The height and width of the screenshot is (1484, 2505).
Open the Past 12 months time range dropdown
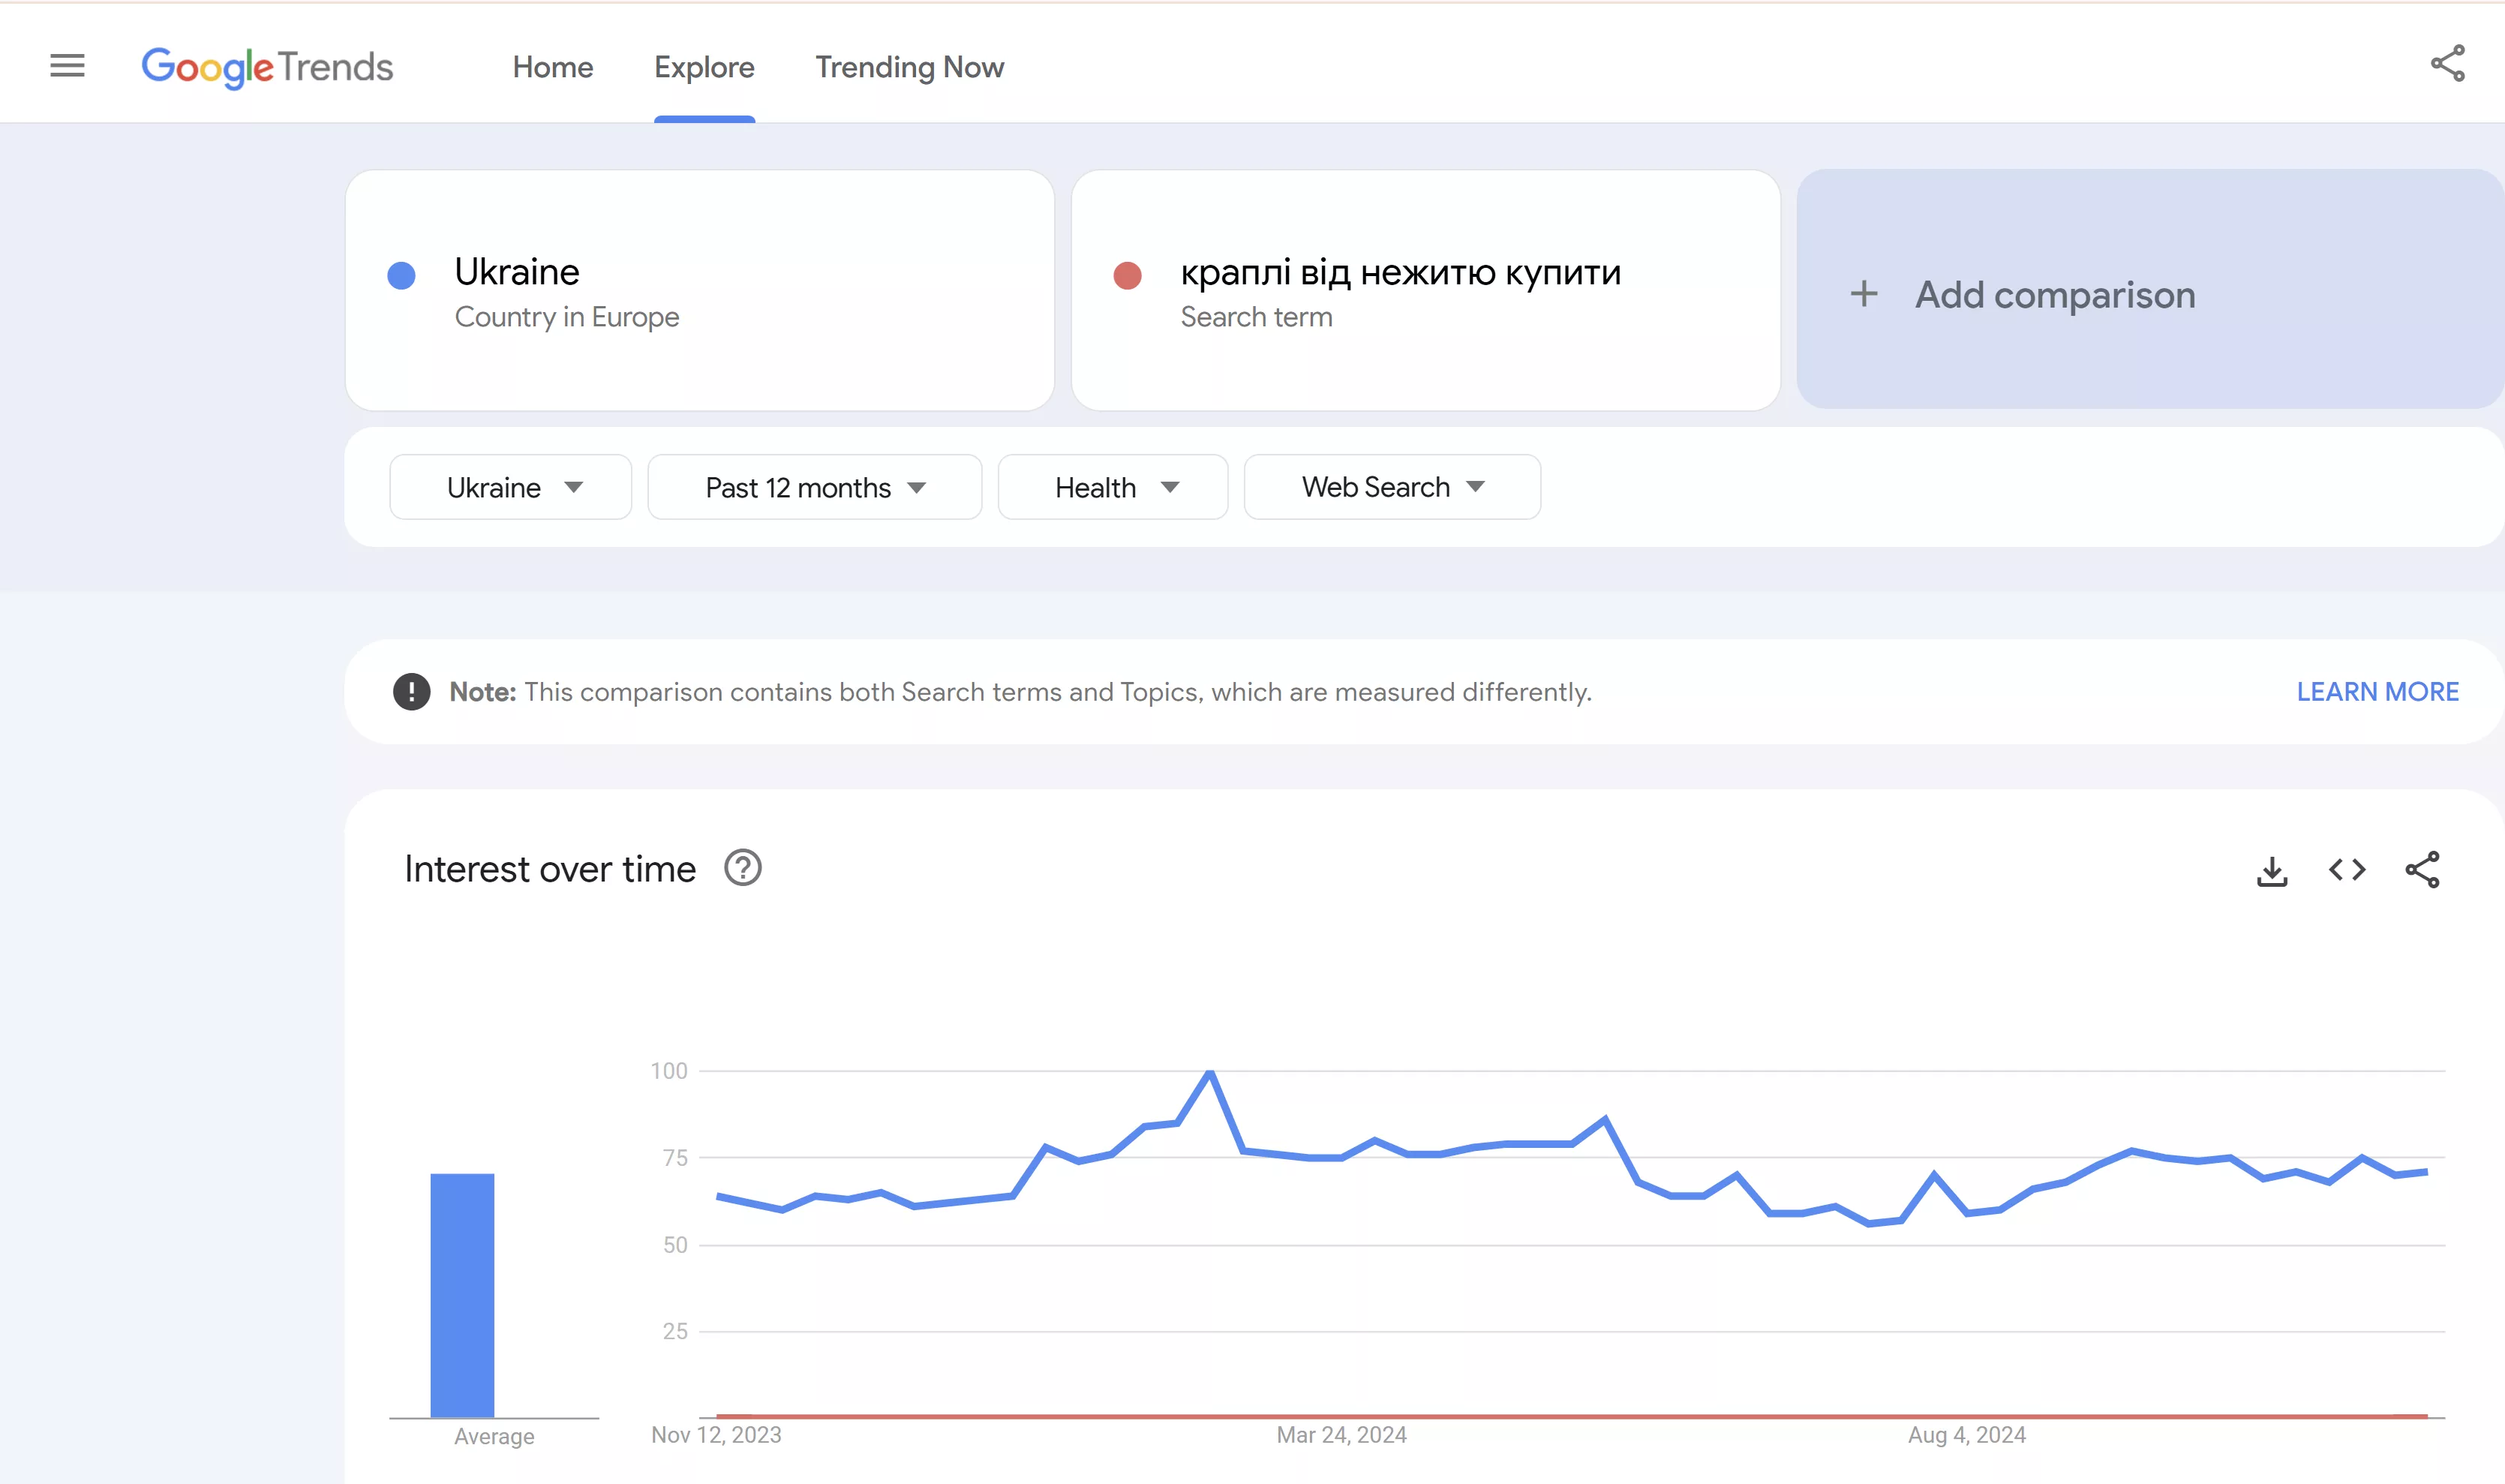click(x=815, y=487)
